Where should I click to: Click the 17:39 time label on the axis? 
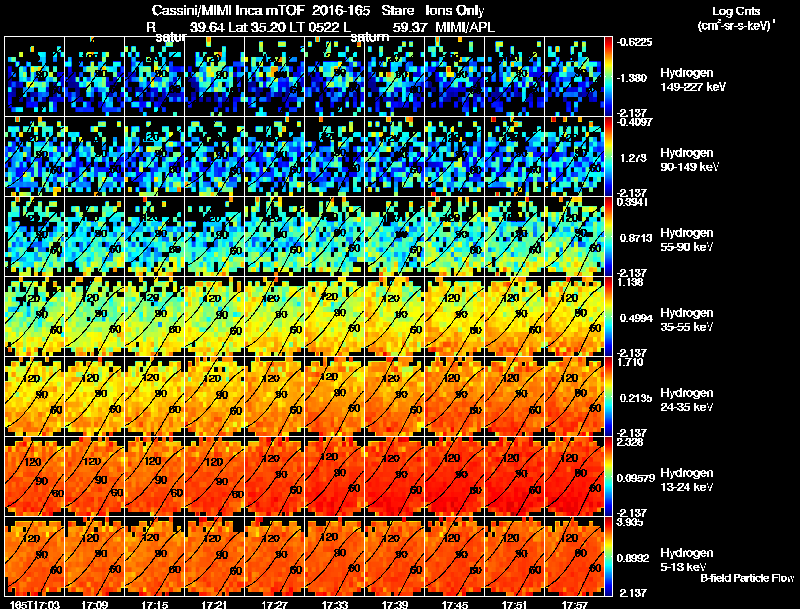pos(394,605)
